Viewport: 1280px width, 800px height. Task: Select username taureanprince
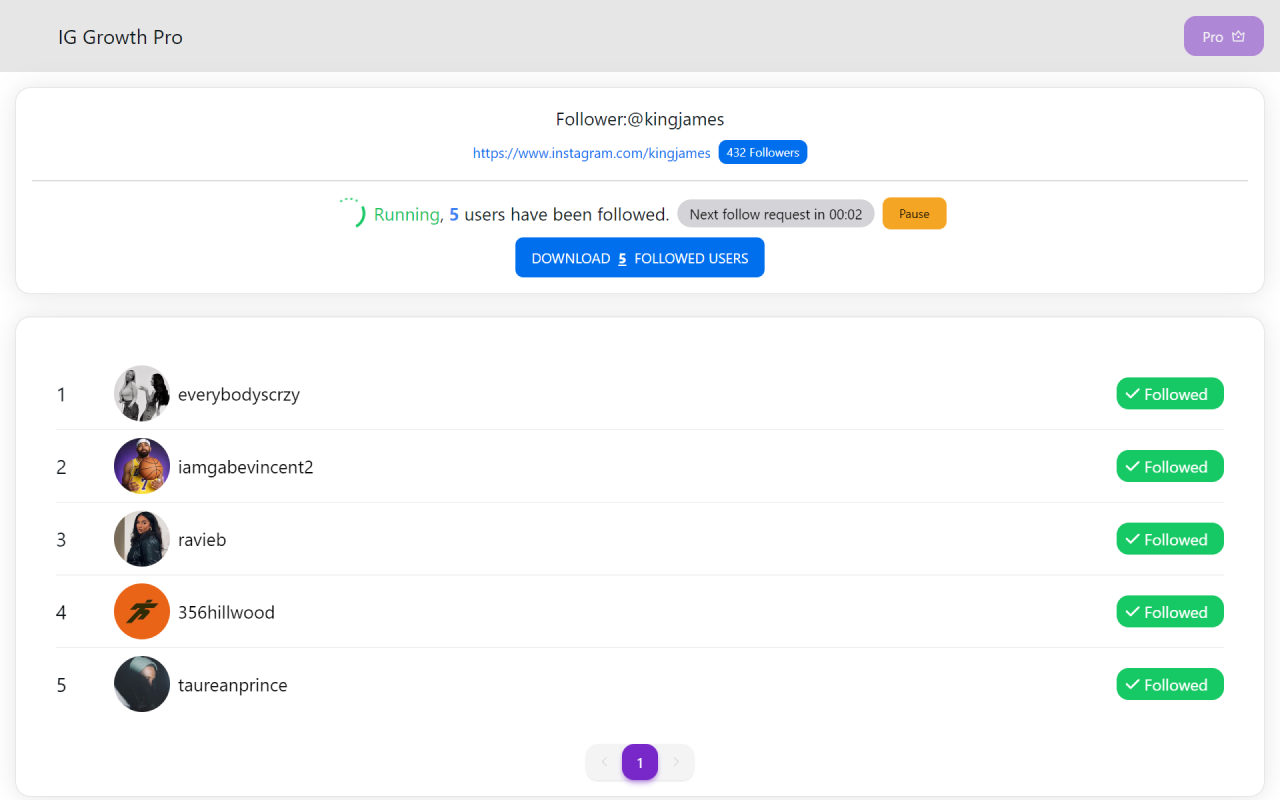tap(233, 685)
